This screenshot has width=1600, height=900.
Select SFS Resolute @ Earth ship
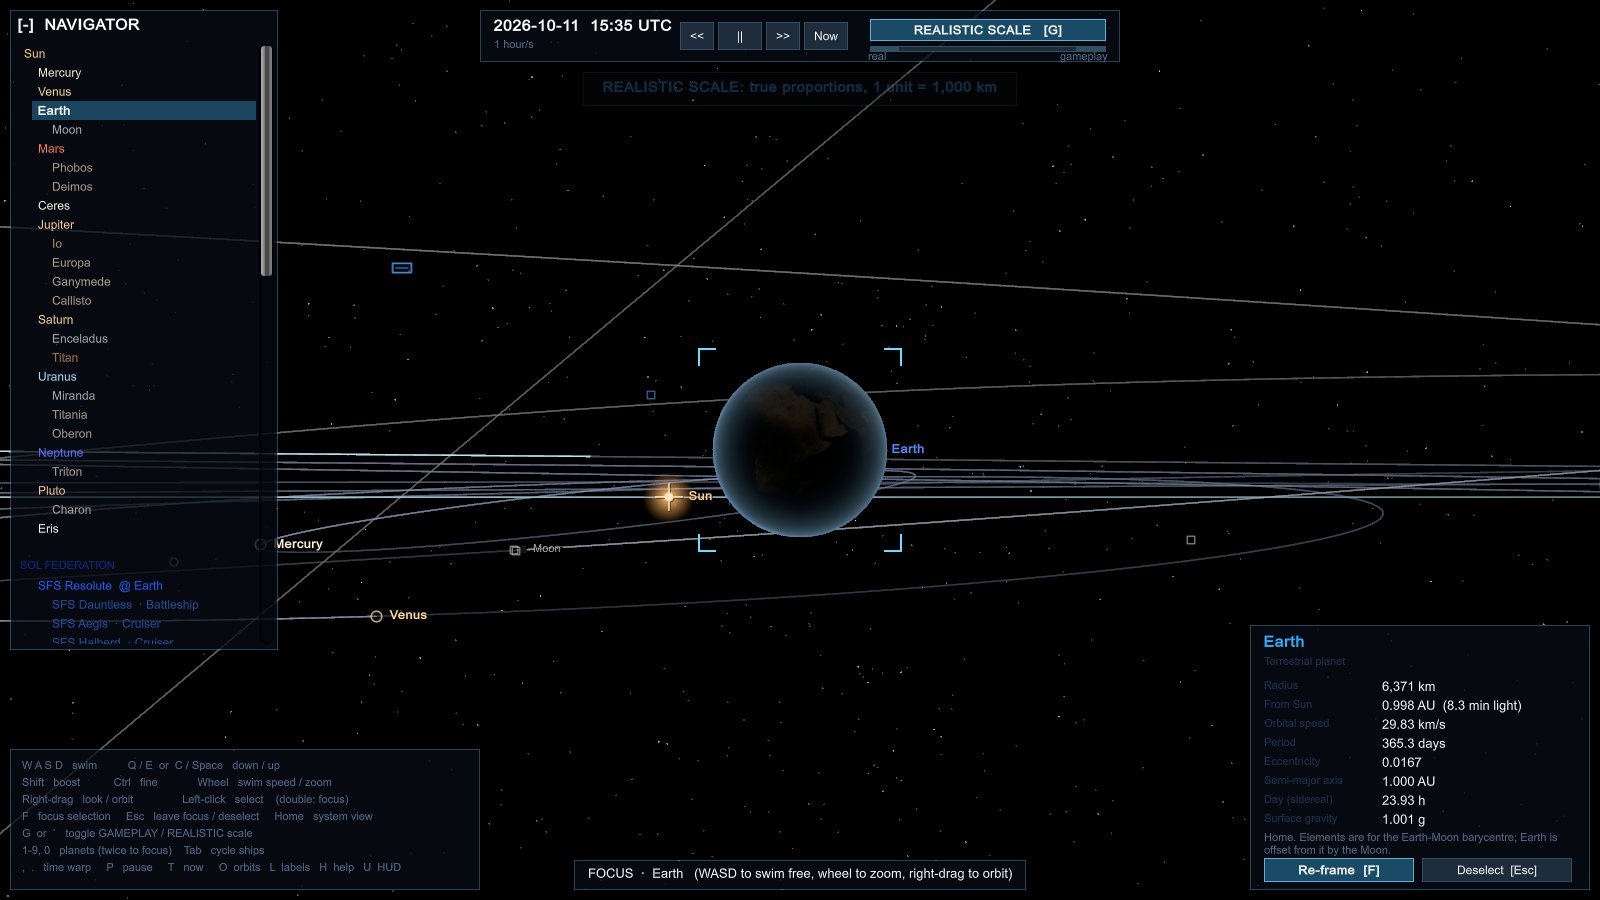point(100,586)
